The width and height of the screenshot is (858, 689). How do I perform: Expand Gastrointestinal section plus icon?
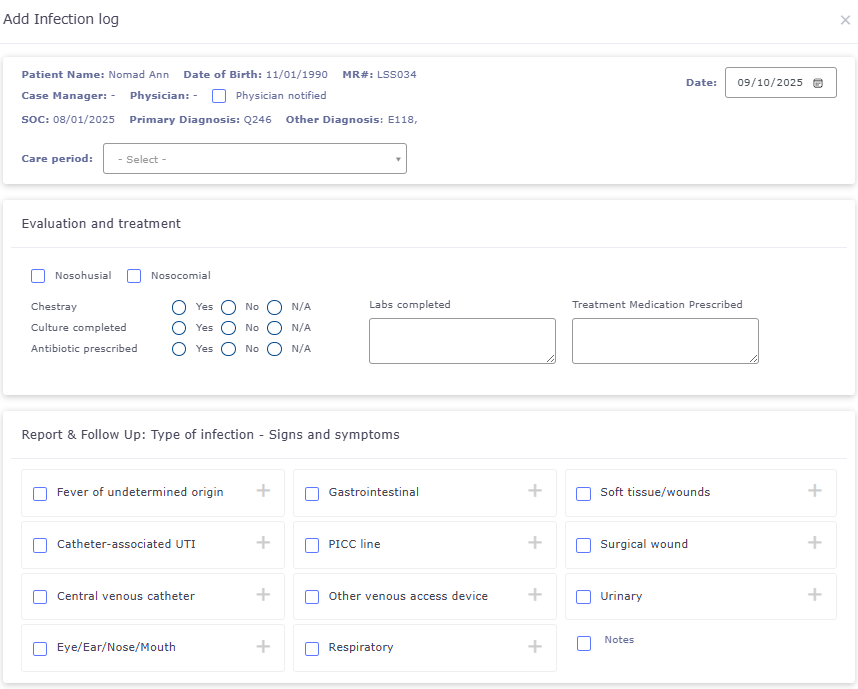coord(535,490)
